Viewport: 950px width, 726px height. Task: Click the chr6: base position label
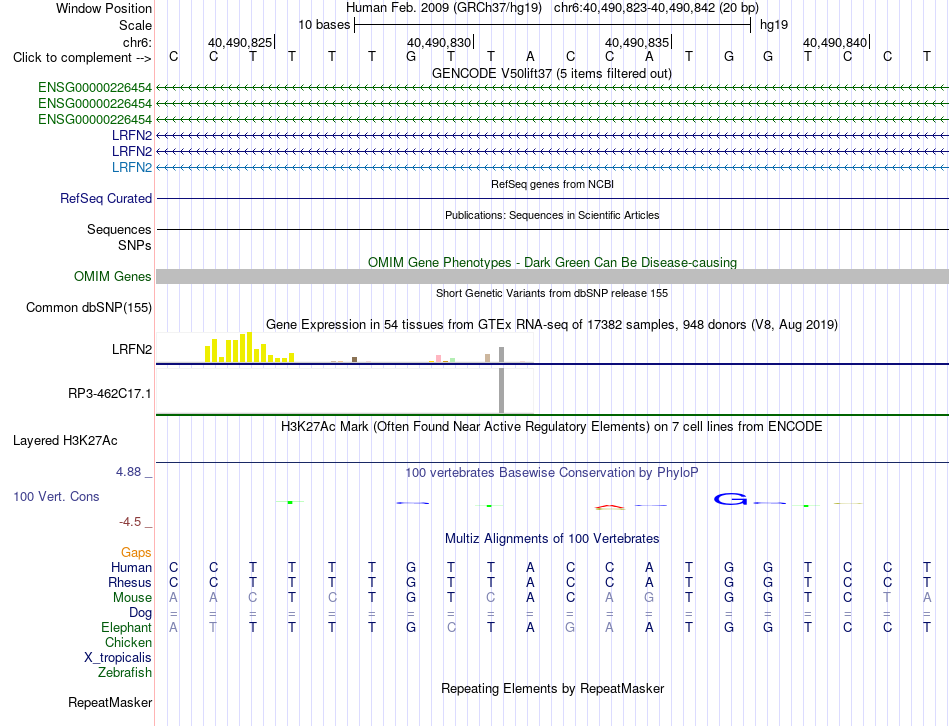137,42
